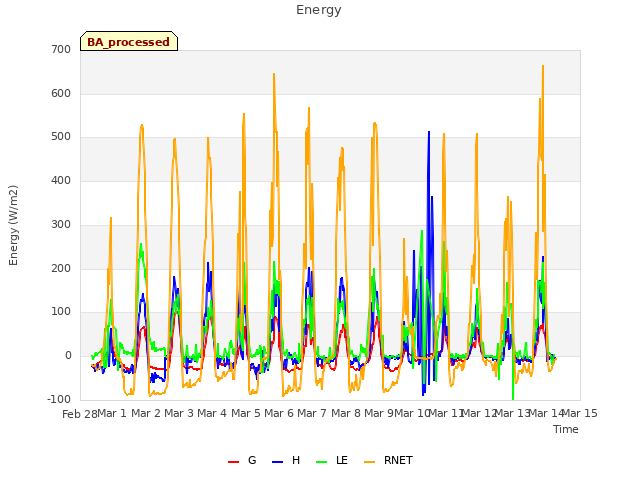
Task: Click the RNET legend entry
Action: [x=388, y=460]
